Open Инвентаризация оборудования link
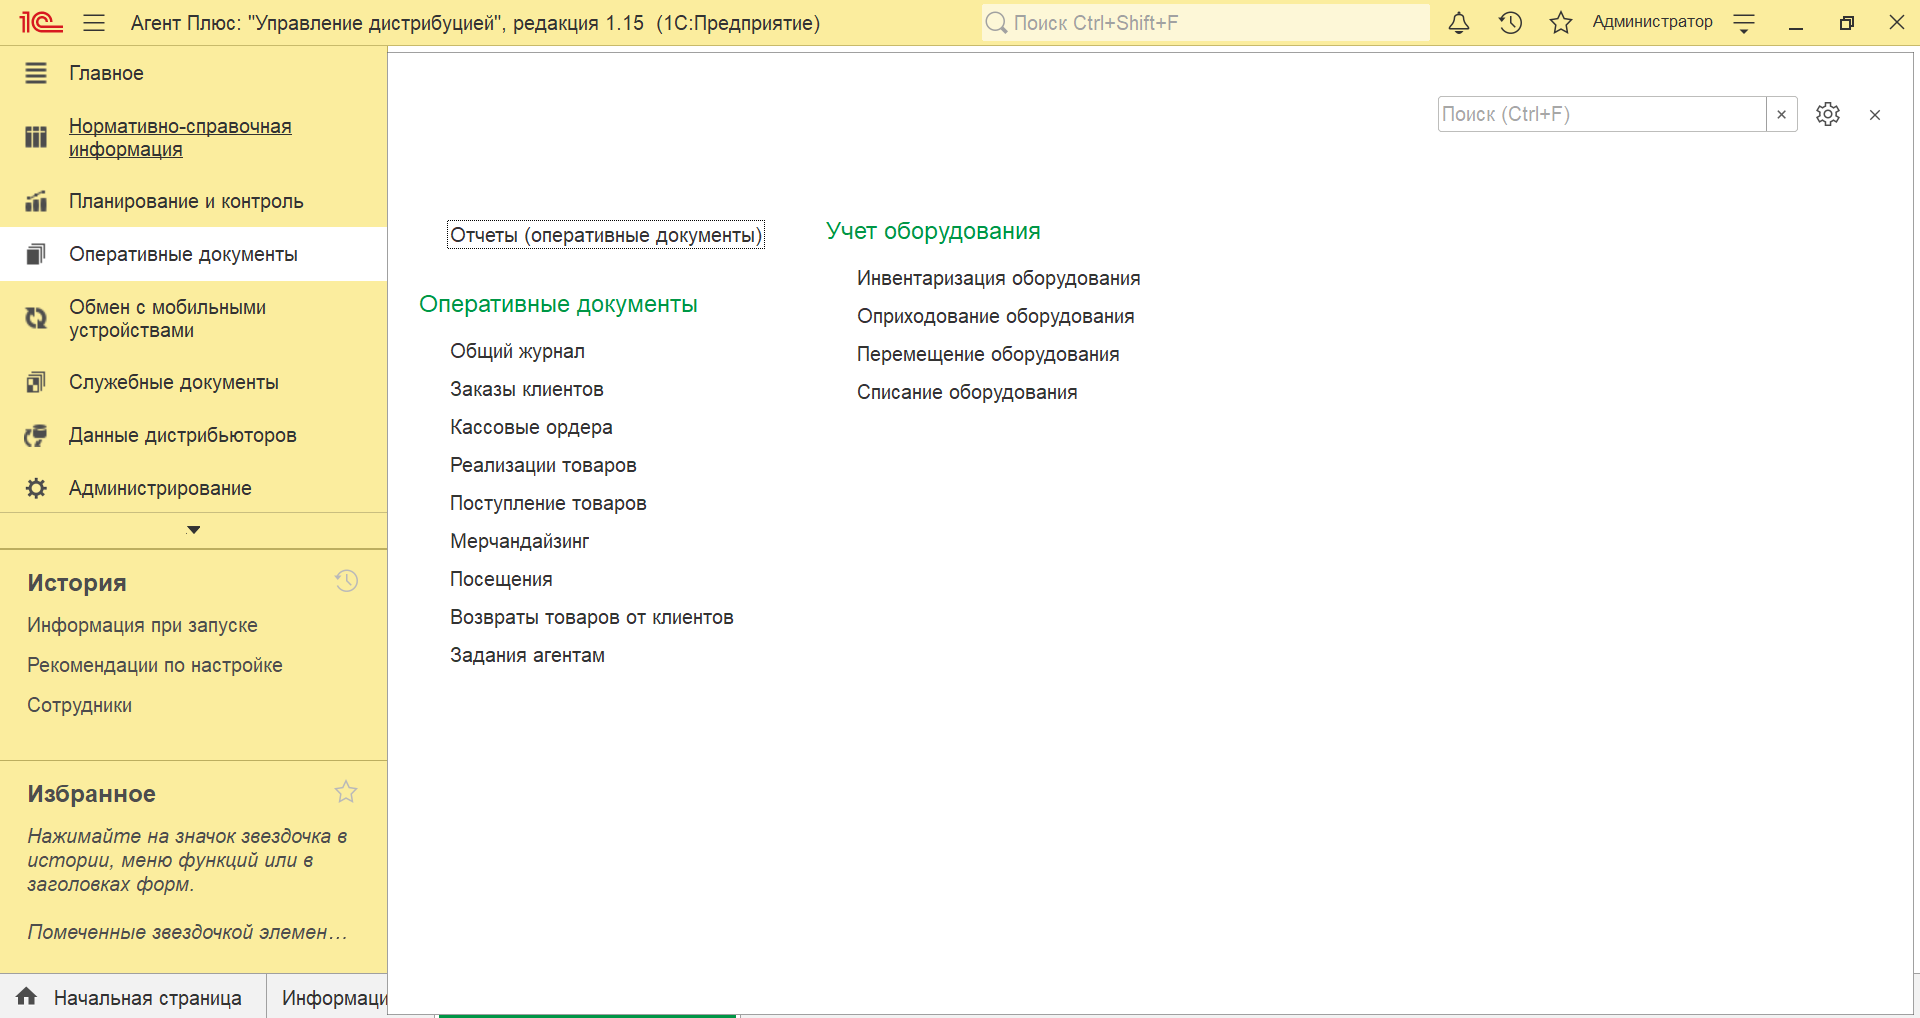 pos(998,278)
